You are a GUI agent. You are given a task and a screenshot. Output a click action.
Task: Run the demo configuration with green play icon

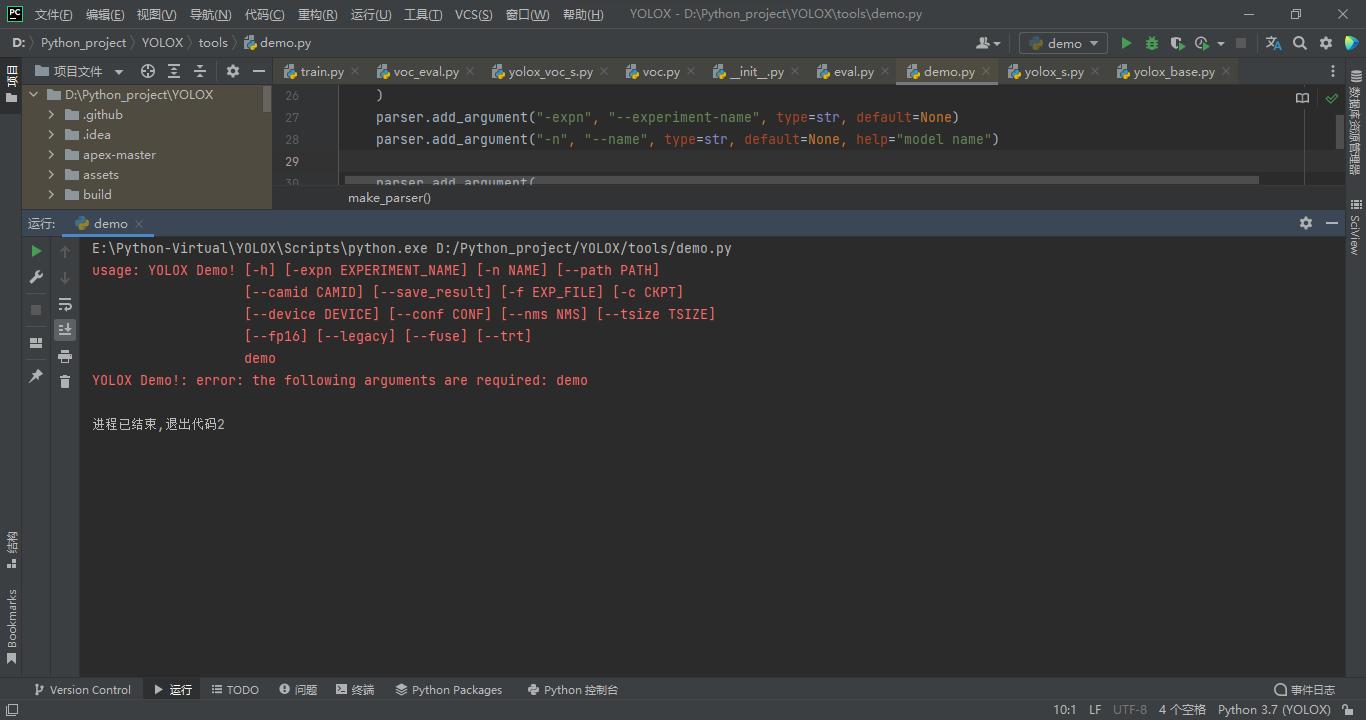pyautogui.click(x=1128, y=43)
